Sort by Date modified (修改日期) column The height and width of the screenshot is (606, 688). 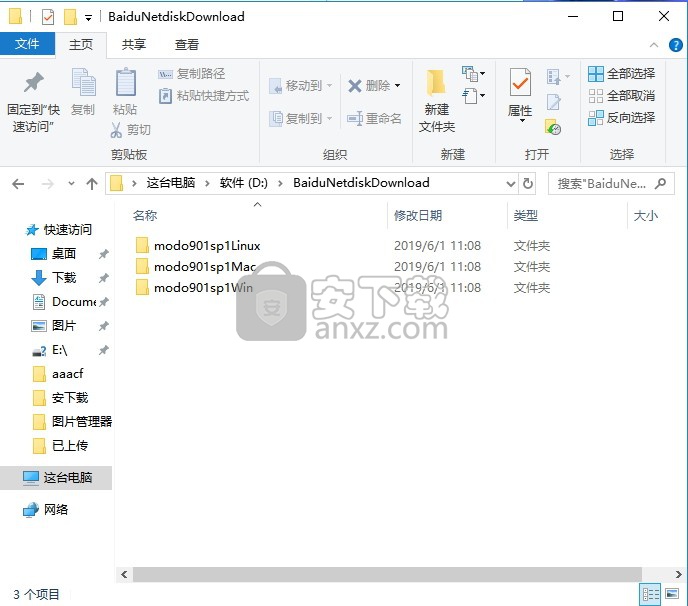pyautogui.click(x=418, y=215)
